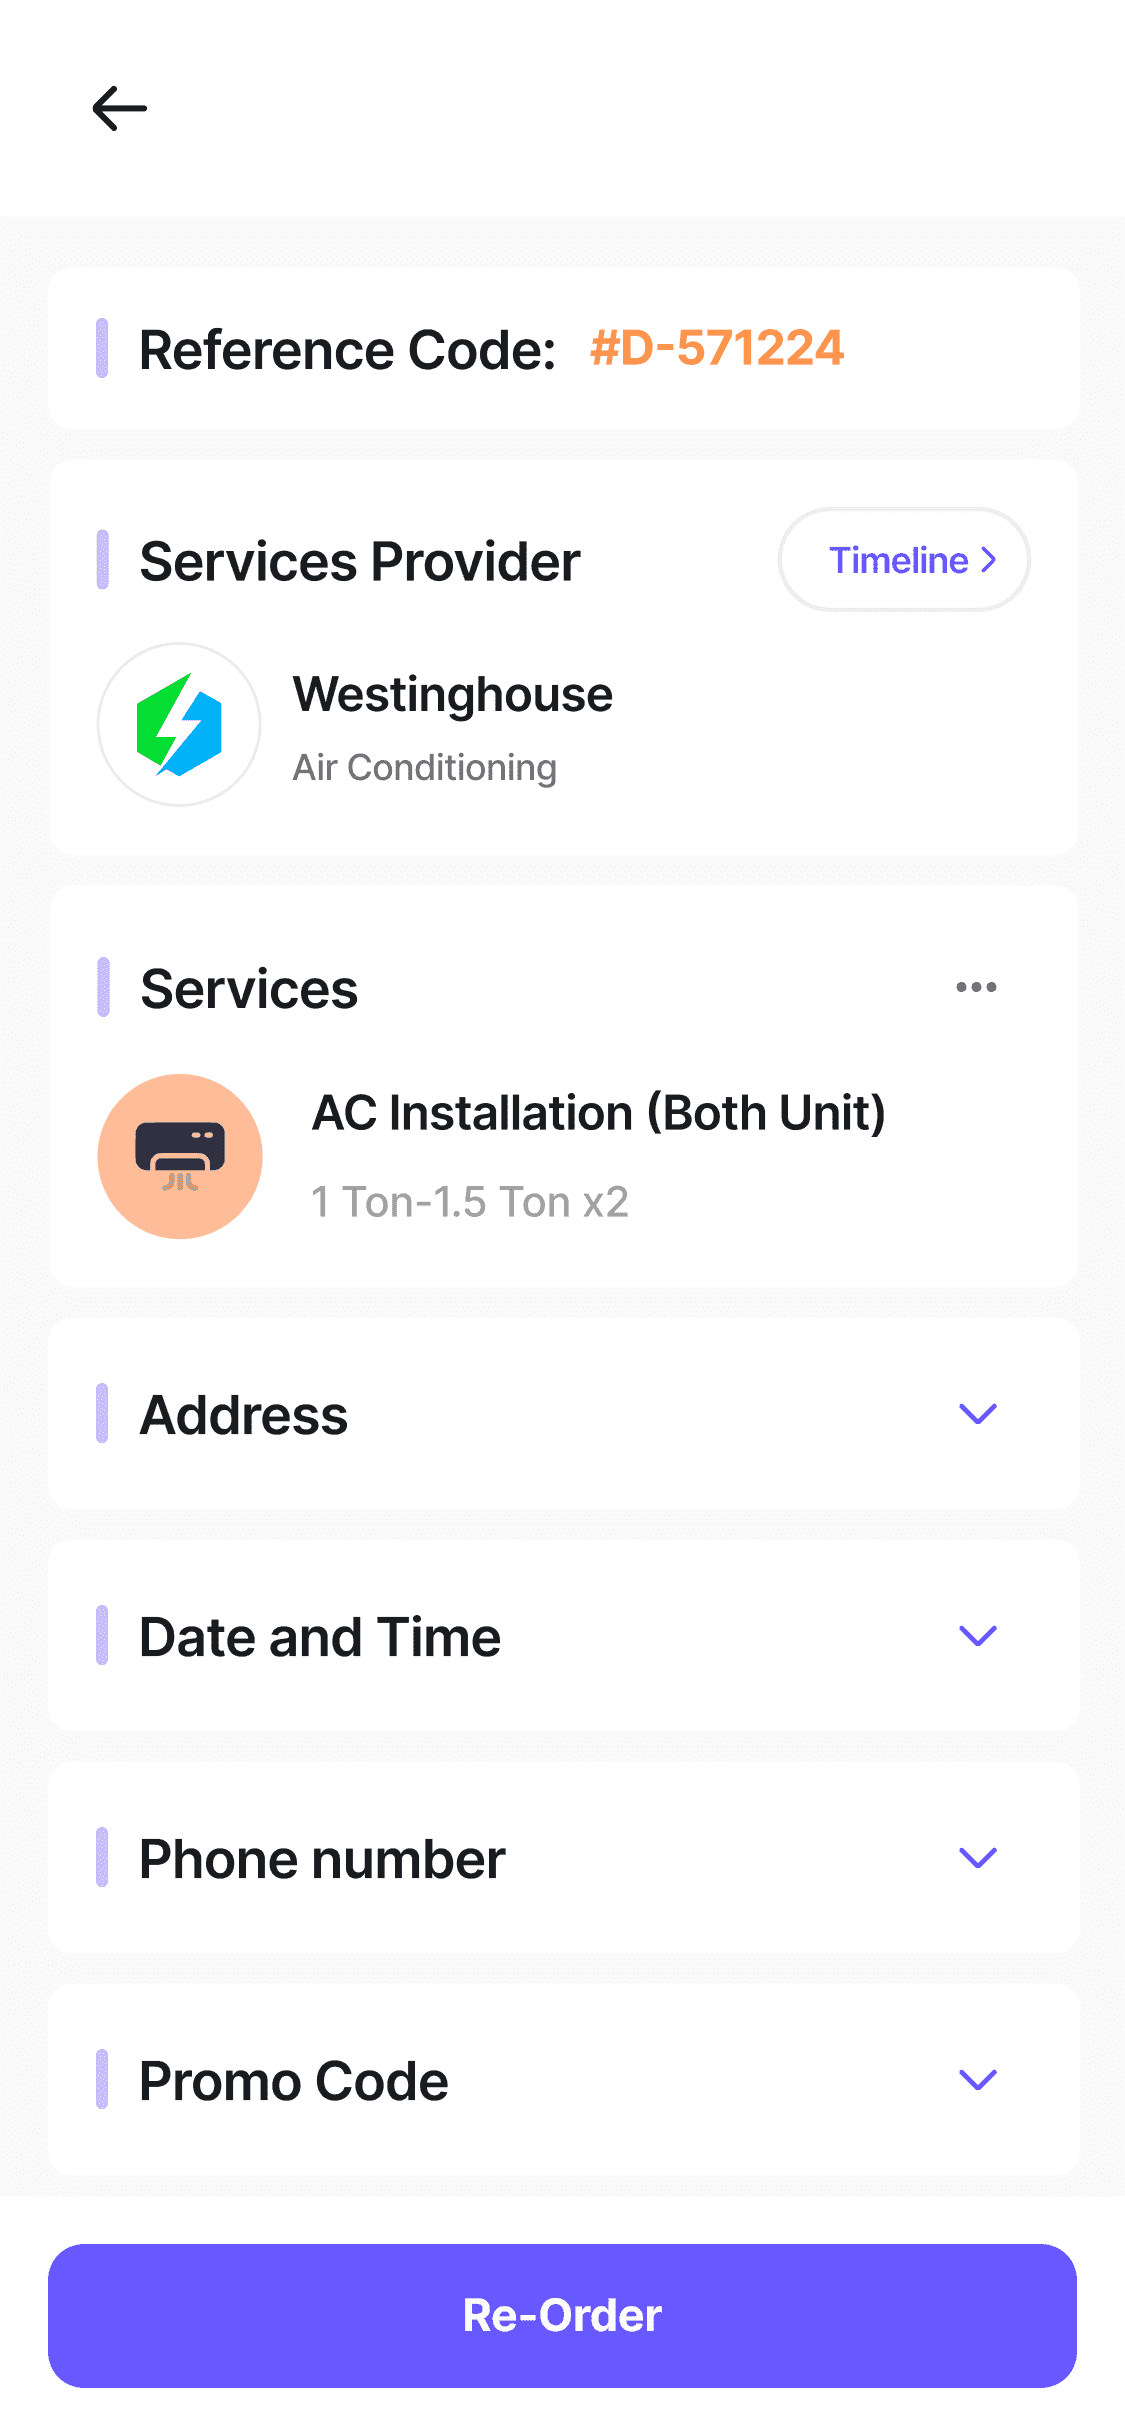Screen dimensions: 1125x2436
Task: Tap the Promo Code header
Action: coord(294,2081)
